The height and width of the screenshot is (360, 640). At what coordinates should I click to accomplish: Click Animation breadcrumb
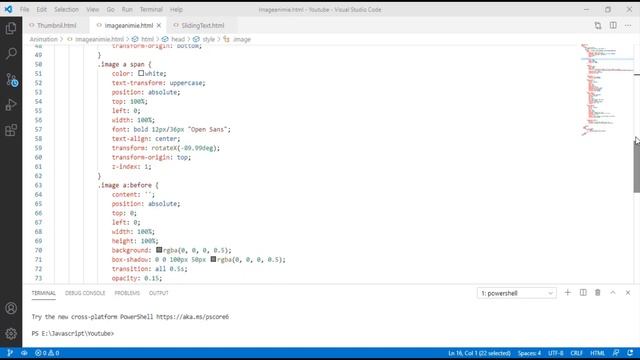click(x=43, y=40)
